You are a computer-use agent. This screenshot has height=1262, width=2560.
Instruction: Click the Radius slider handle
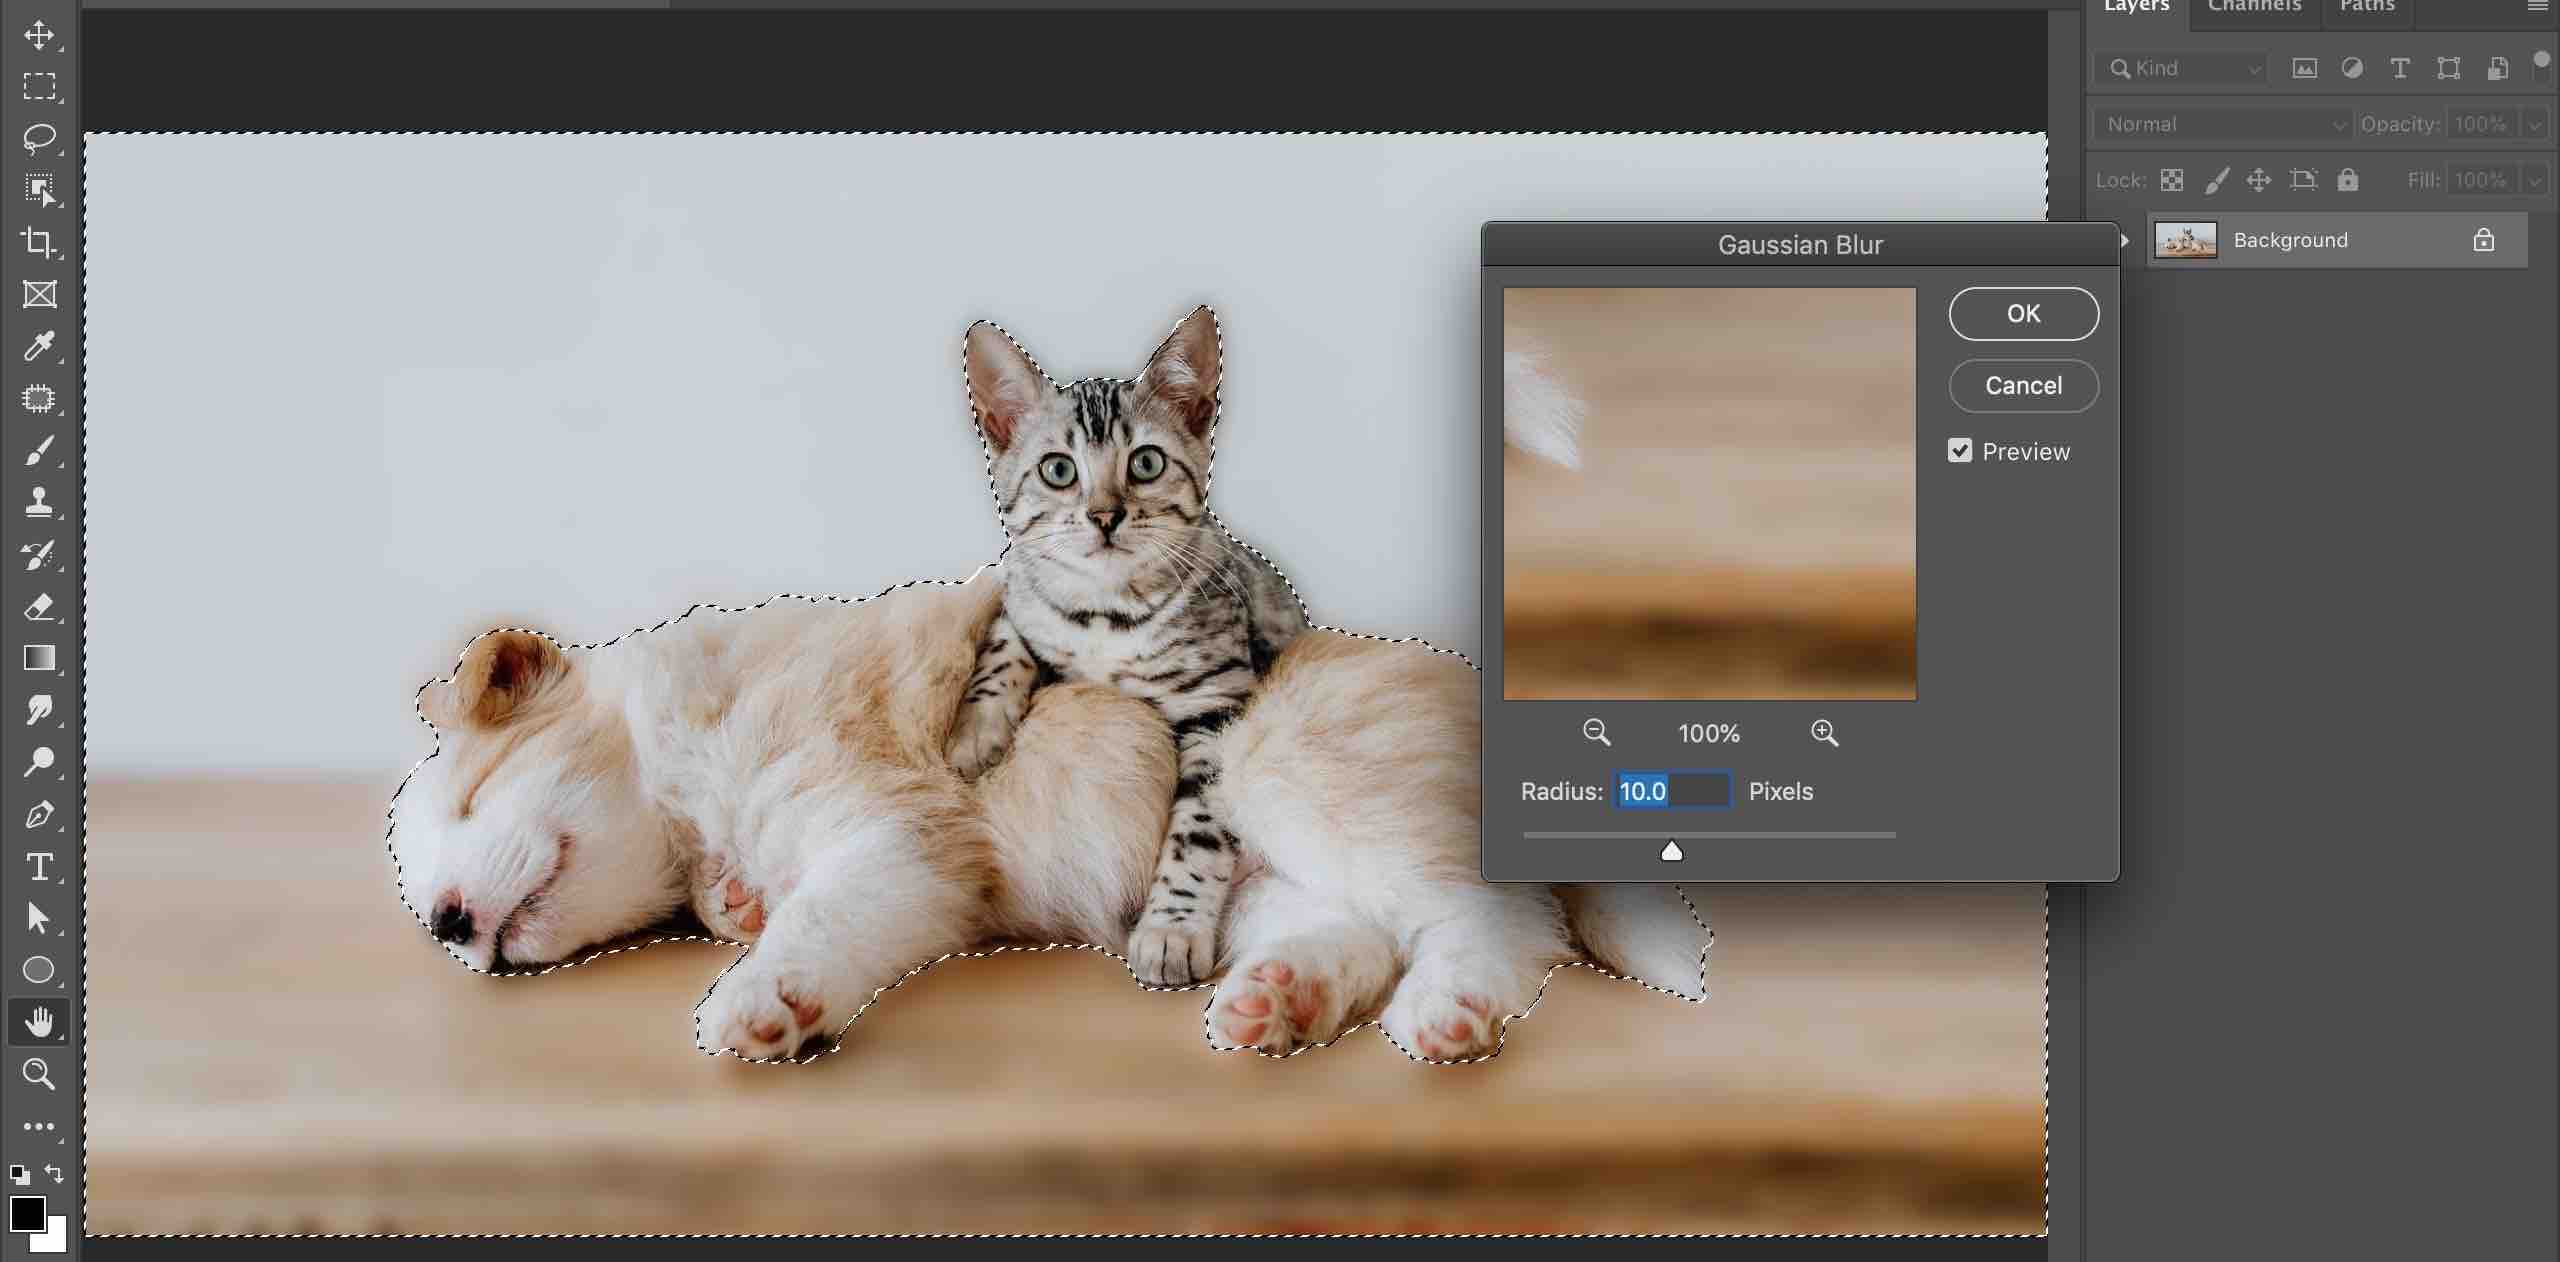point(1671,851)
